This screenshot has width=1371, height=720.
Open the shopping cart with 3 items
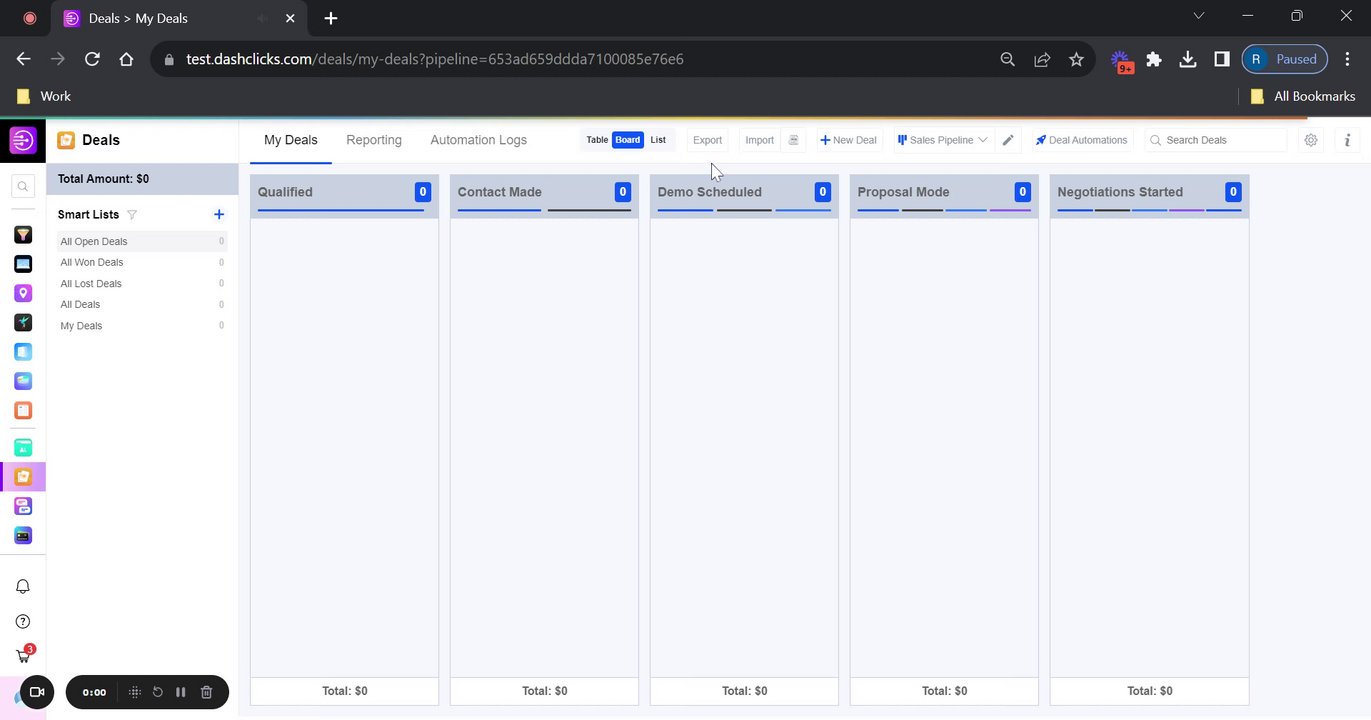(24, 655)
